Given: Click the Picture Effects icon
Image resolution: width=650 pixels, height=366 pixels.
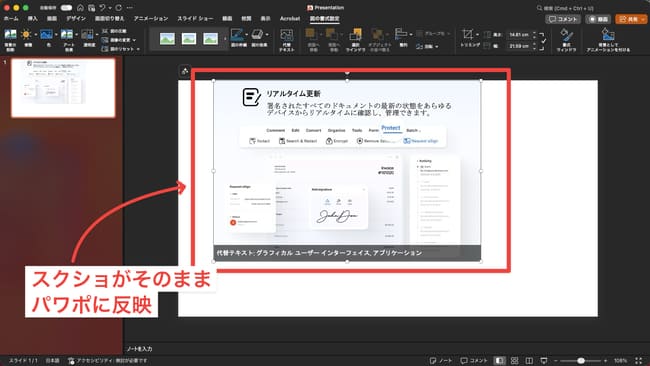Looking at the screenshot, I should click(x=258, y=35).
